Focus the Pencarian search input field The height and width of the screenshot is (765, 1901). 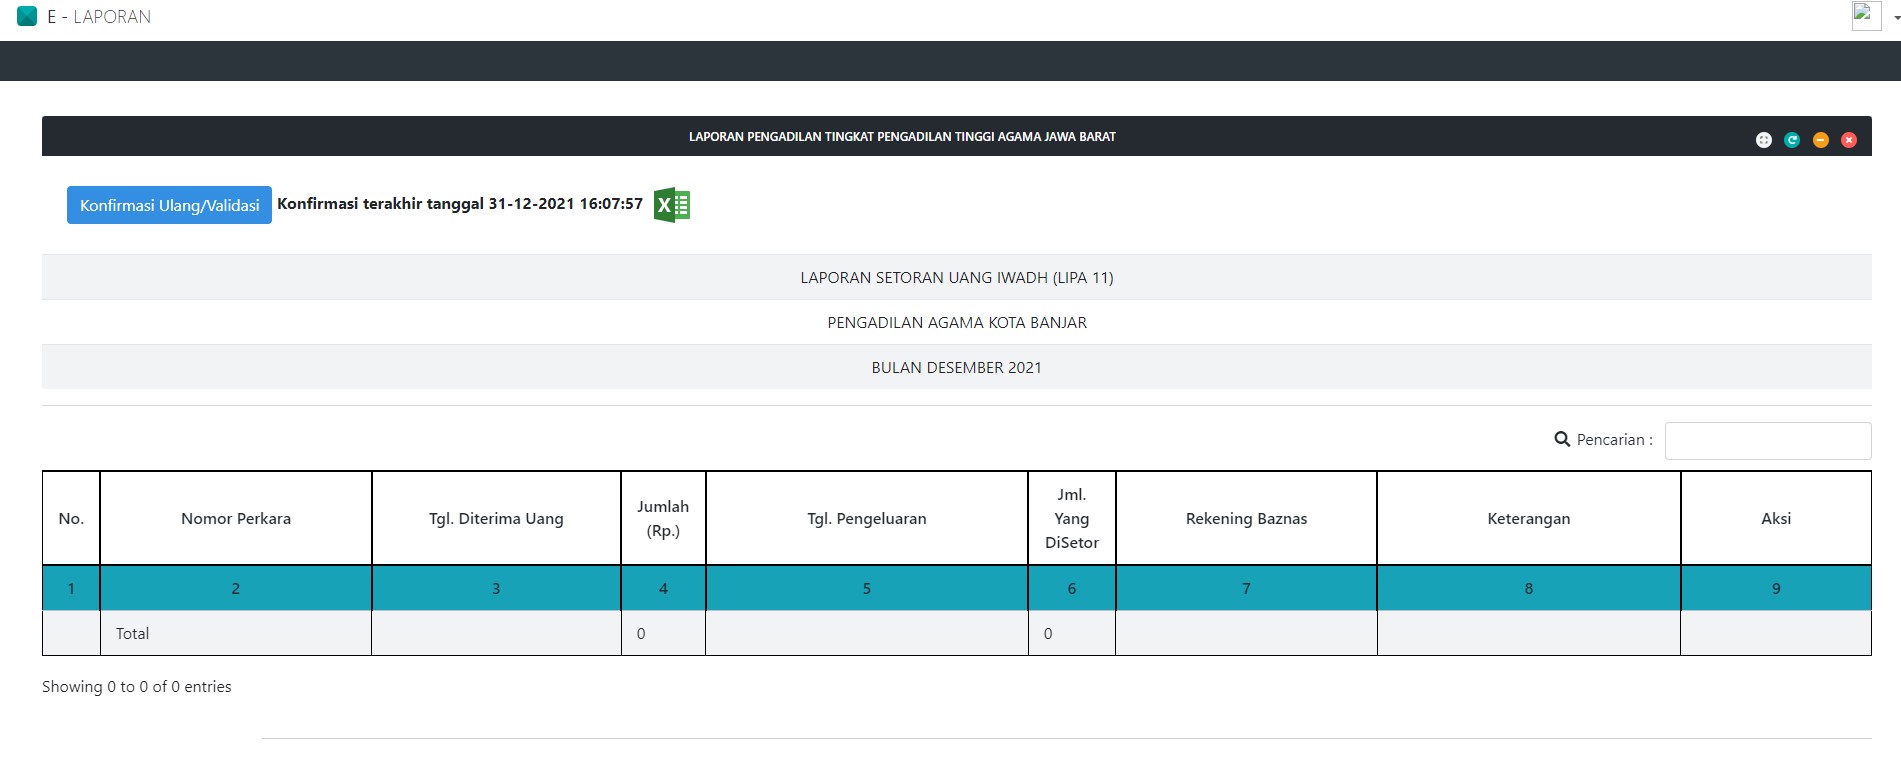click(1768, 441)
